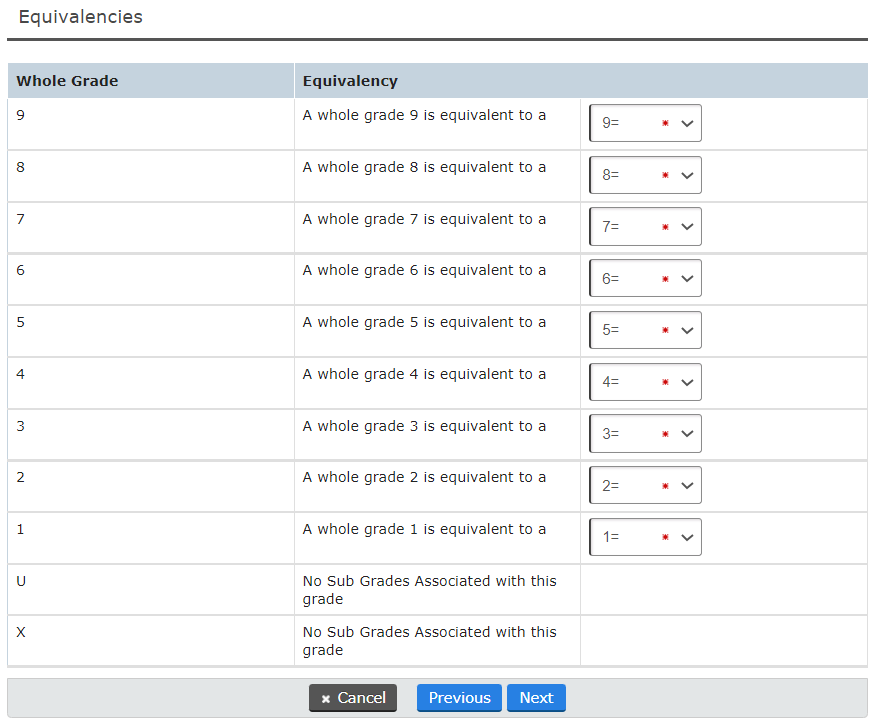Expand the 1= equivalency selector
The width and height of the screenshot is (875, 726).
point(644,537)
